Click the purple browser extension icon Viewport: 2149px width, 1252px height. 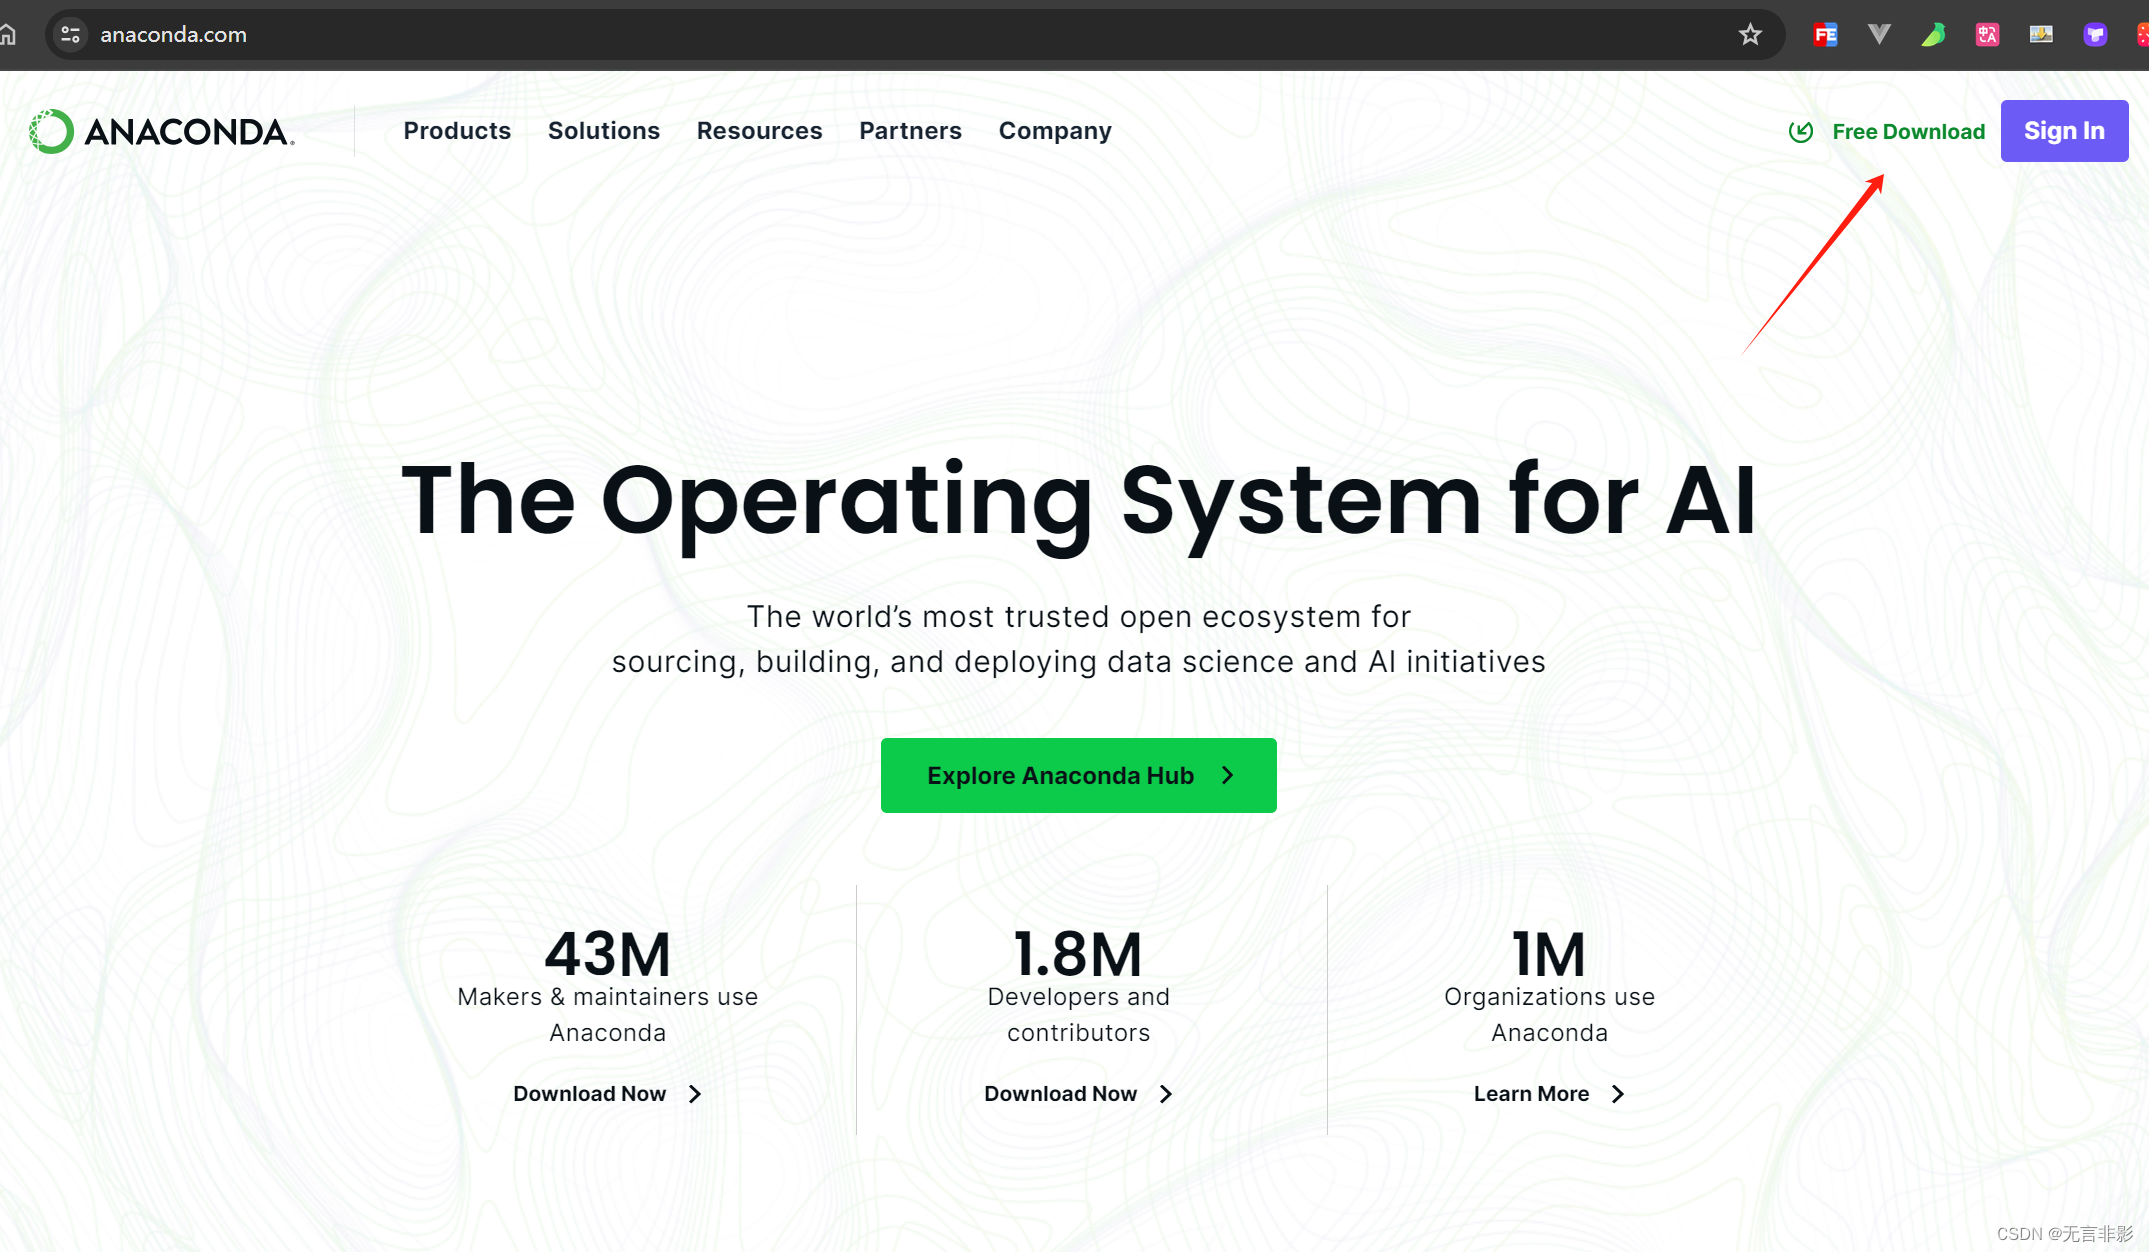(x=2094, y=33)
